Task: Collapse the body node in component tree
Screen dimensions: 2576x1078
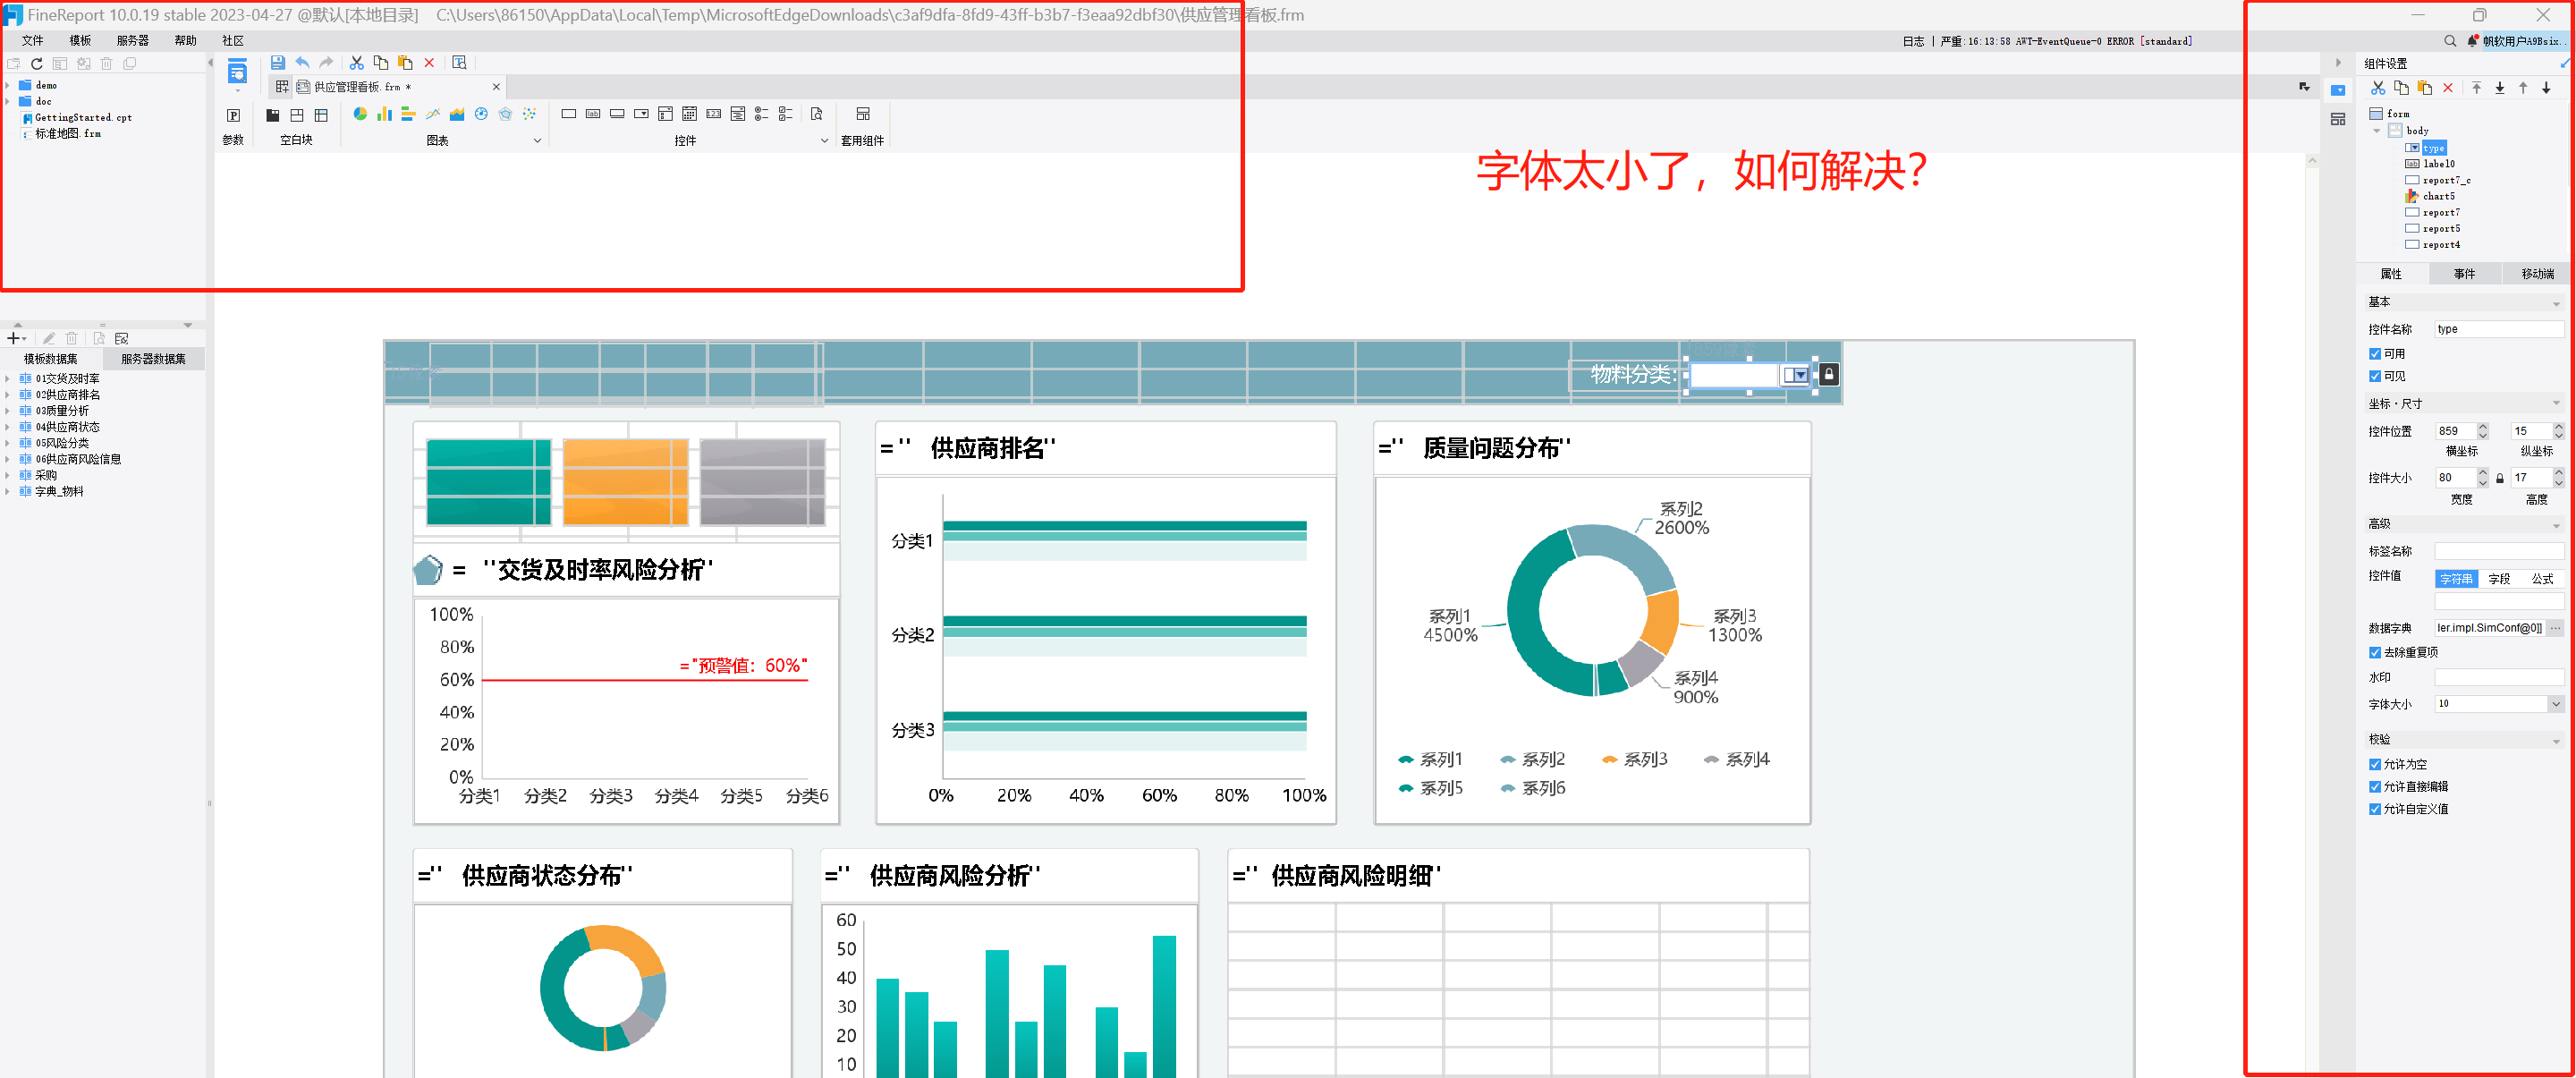Action: [x=2377, y=131]
